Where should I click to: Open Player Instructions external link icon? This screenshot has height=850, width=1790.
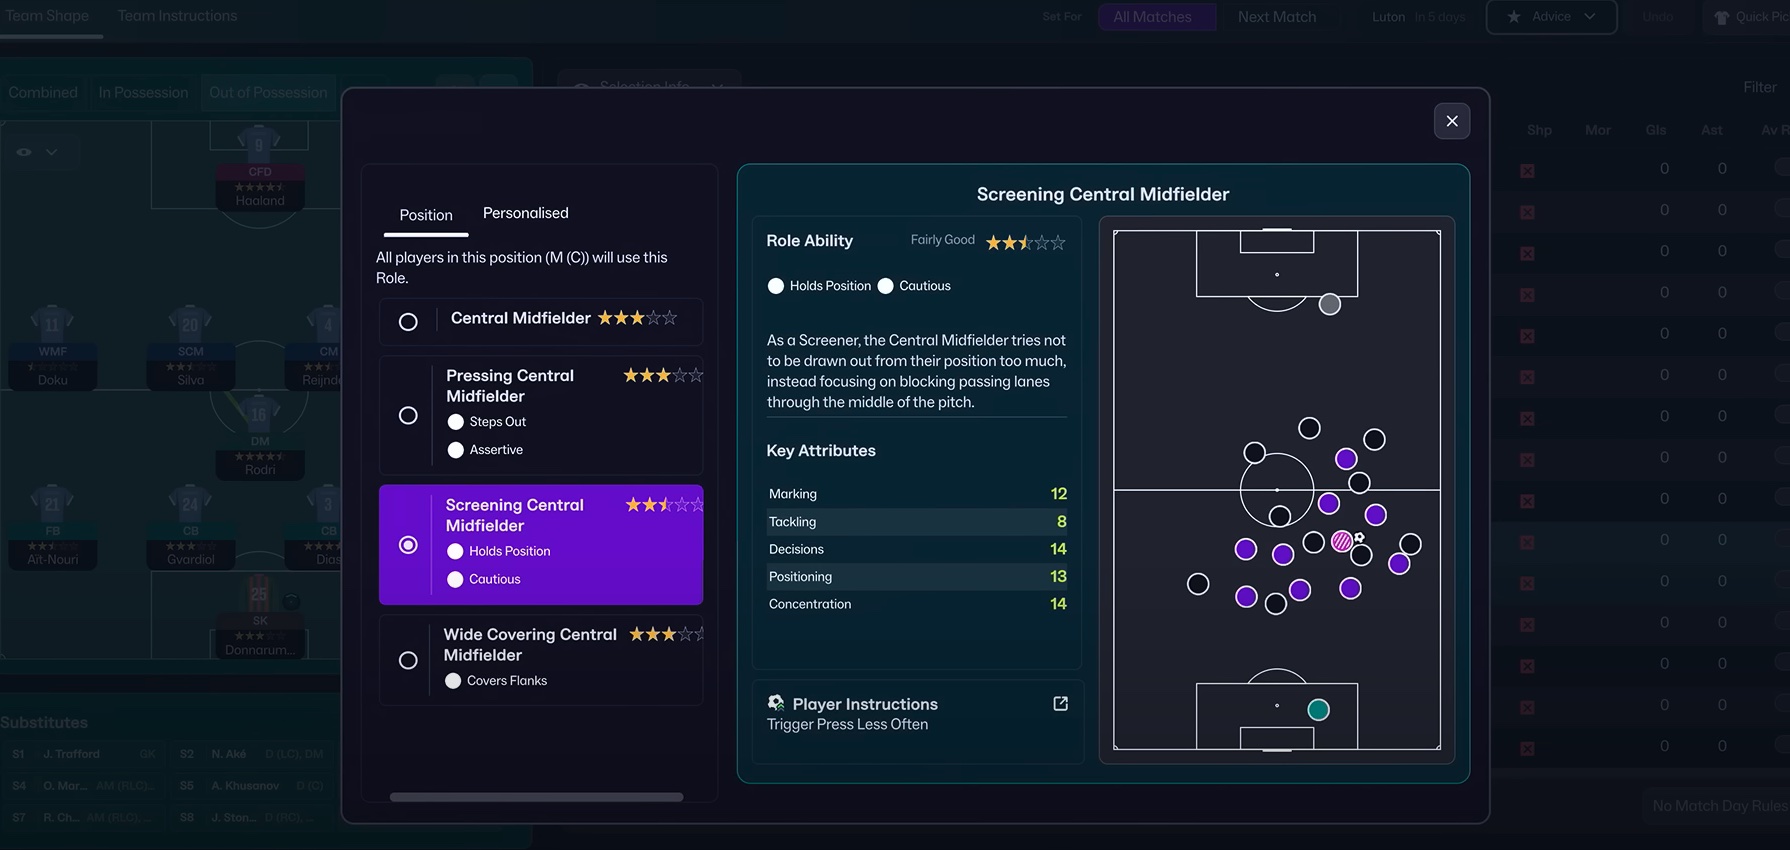[x=1060, y=704]
